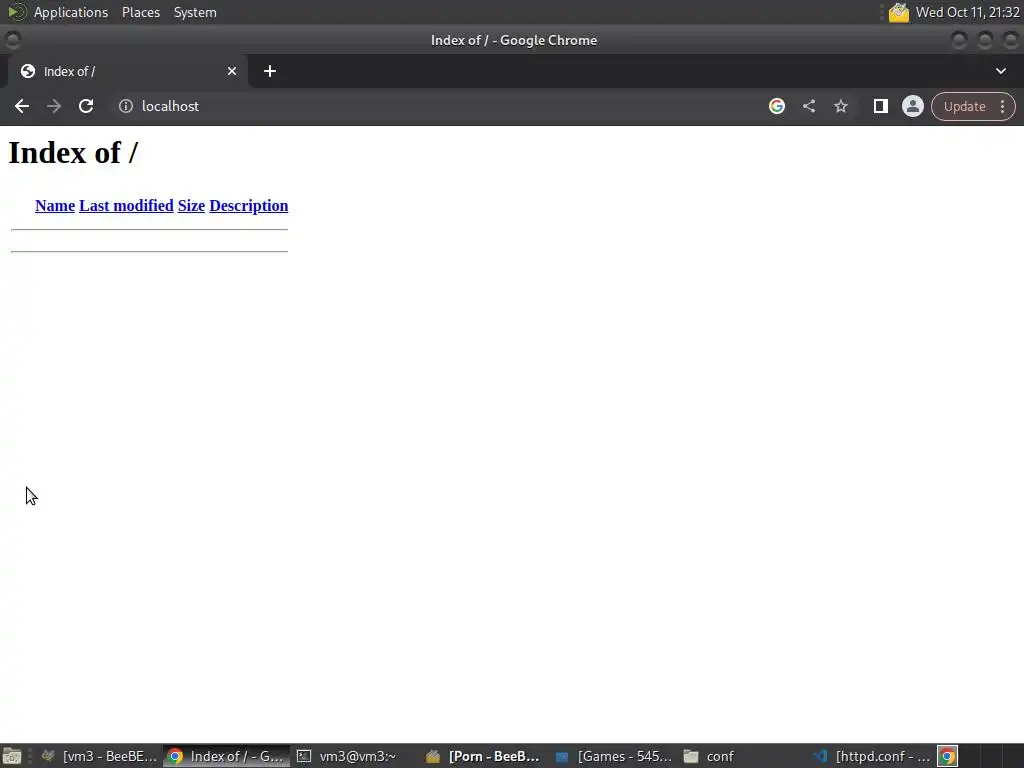Share this page via the share icon
This screenshot has height=768, width=1024.
(x=808, y=106)
